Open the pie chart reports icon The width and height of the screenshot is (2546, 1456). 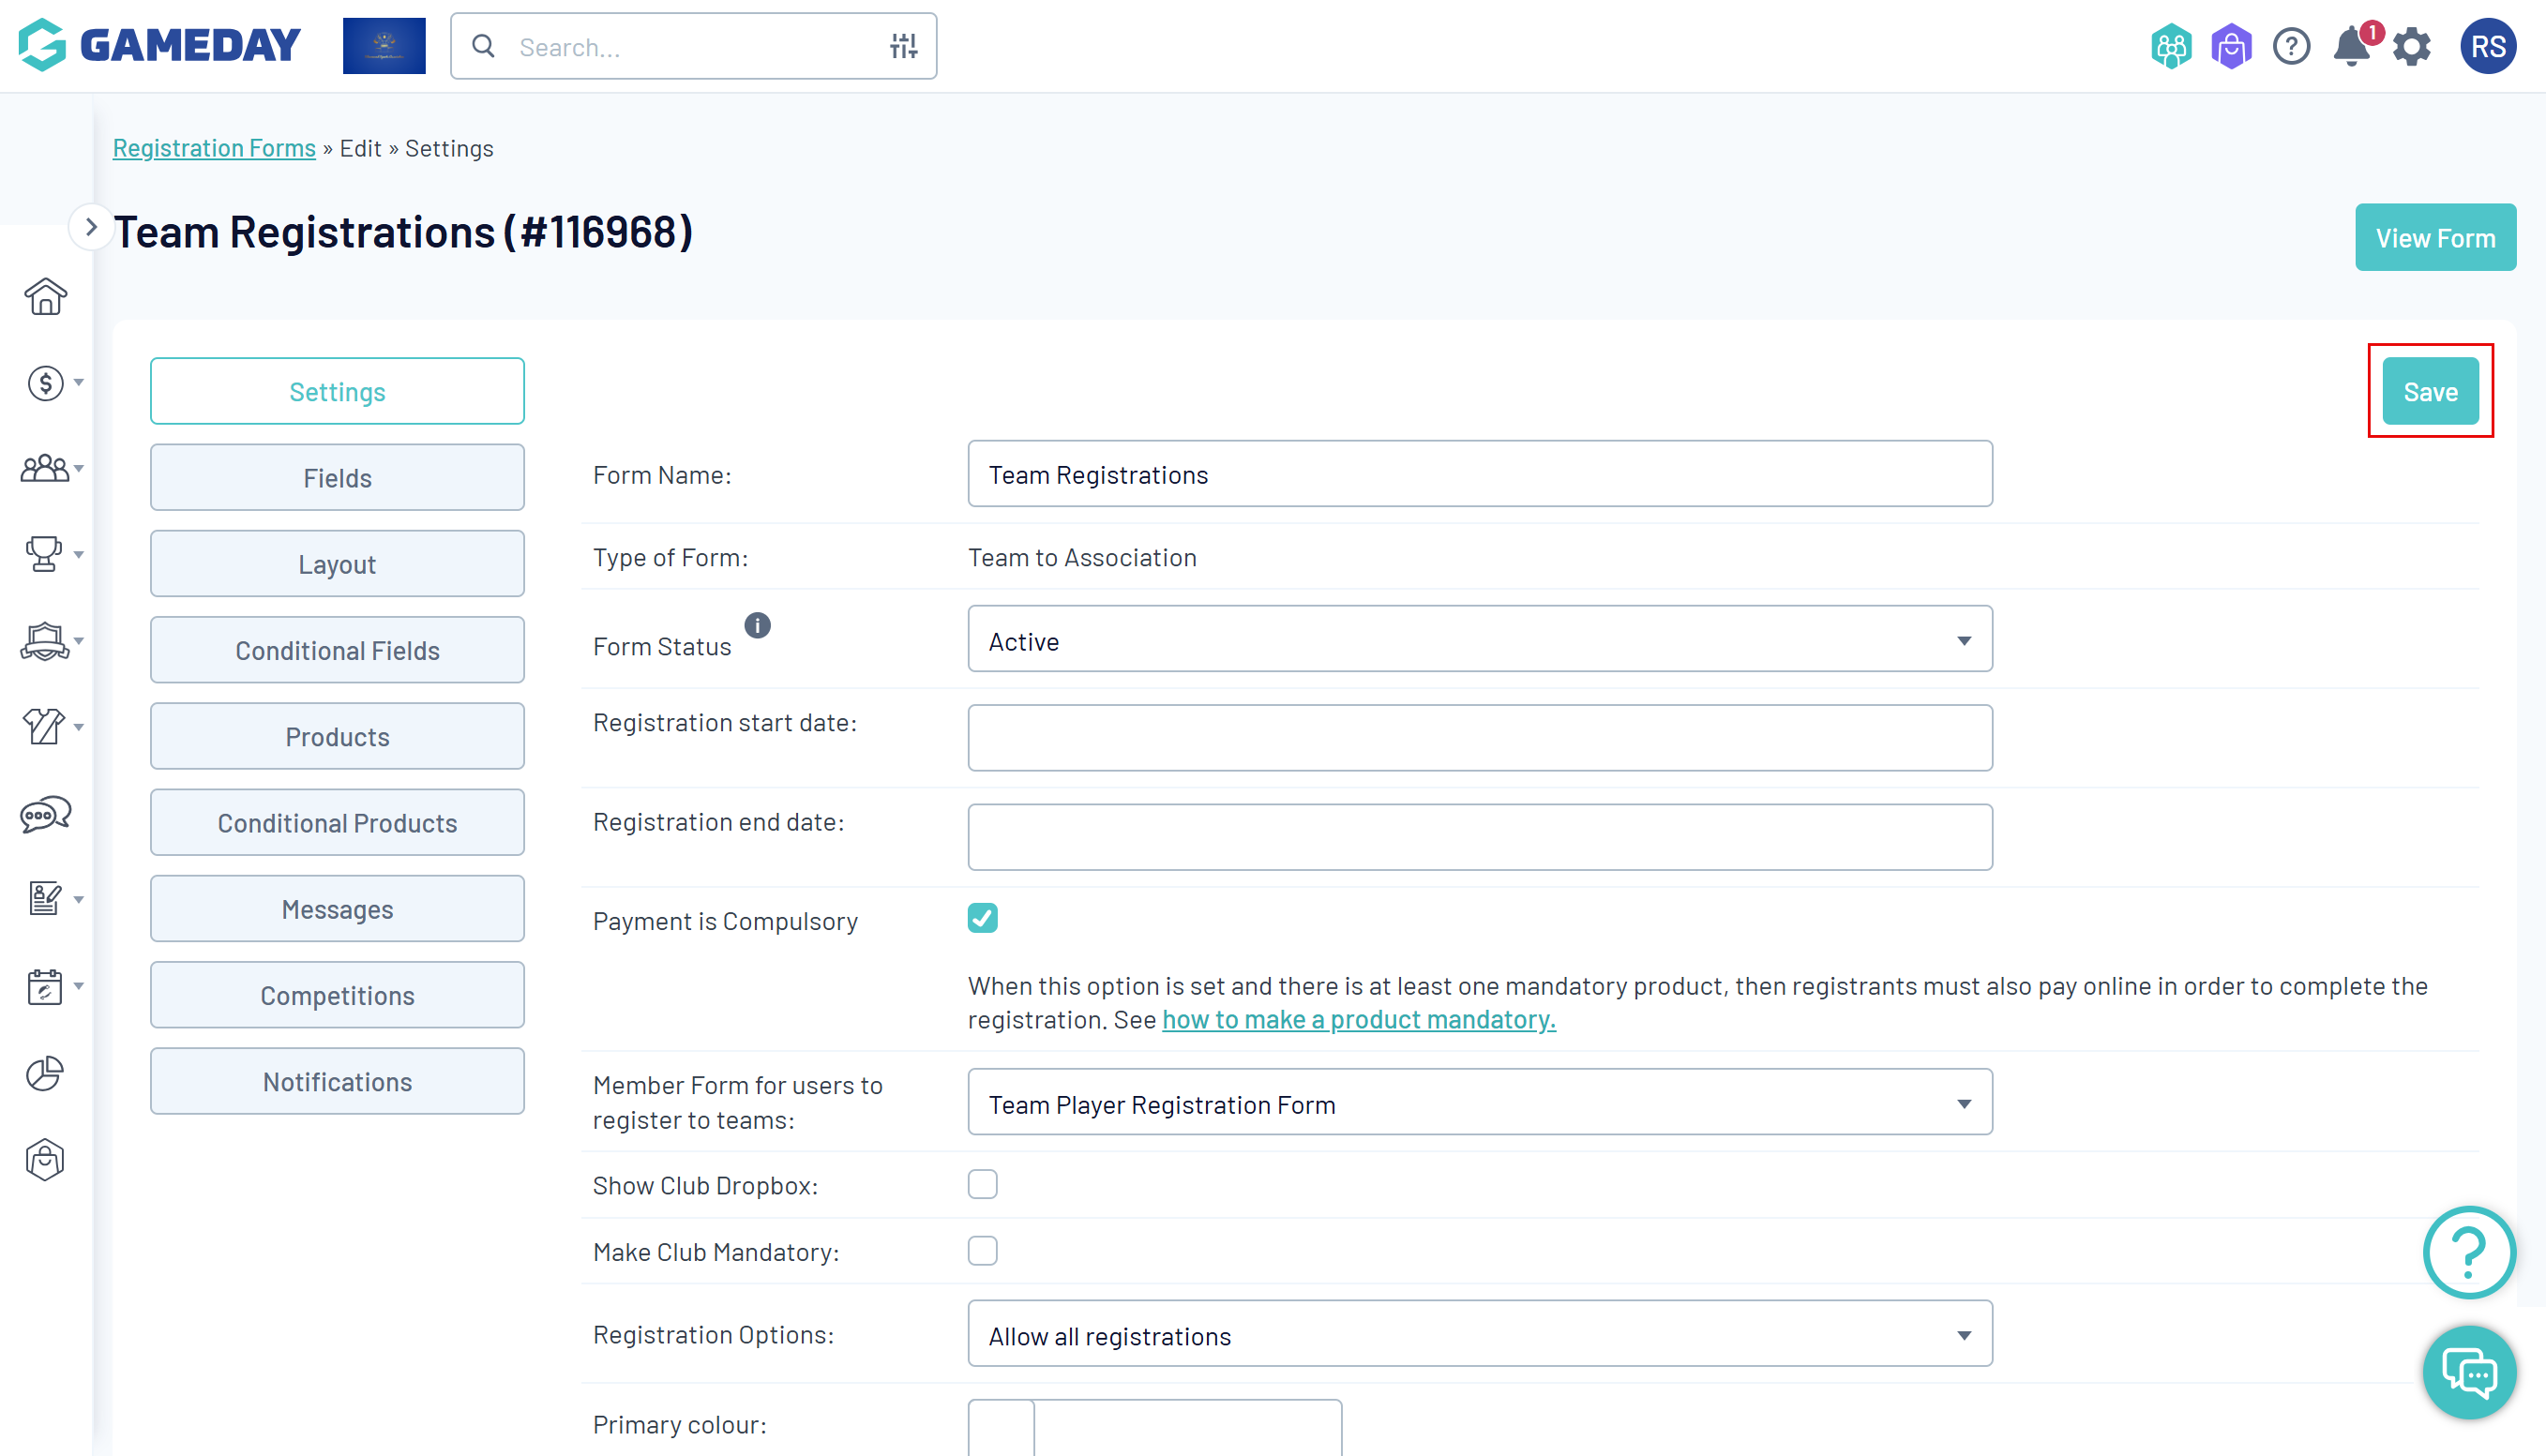click(43, 1073)
